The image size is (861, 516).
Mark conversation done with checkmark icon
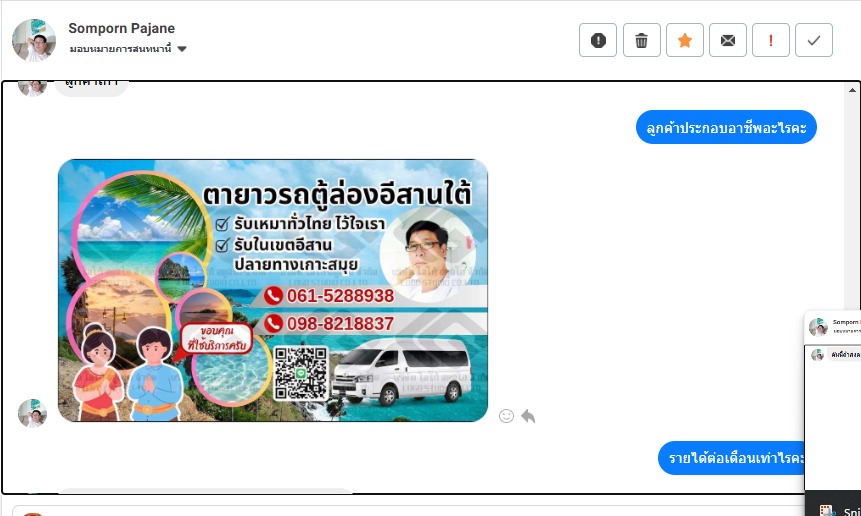(x=814, y=40)
